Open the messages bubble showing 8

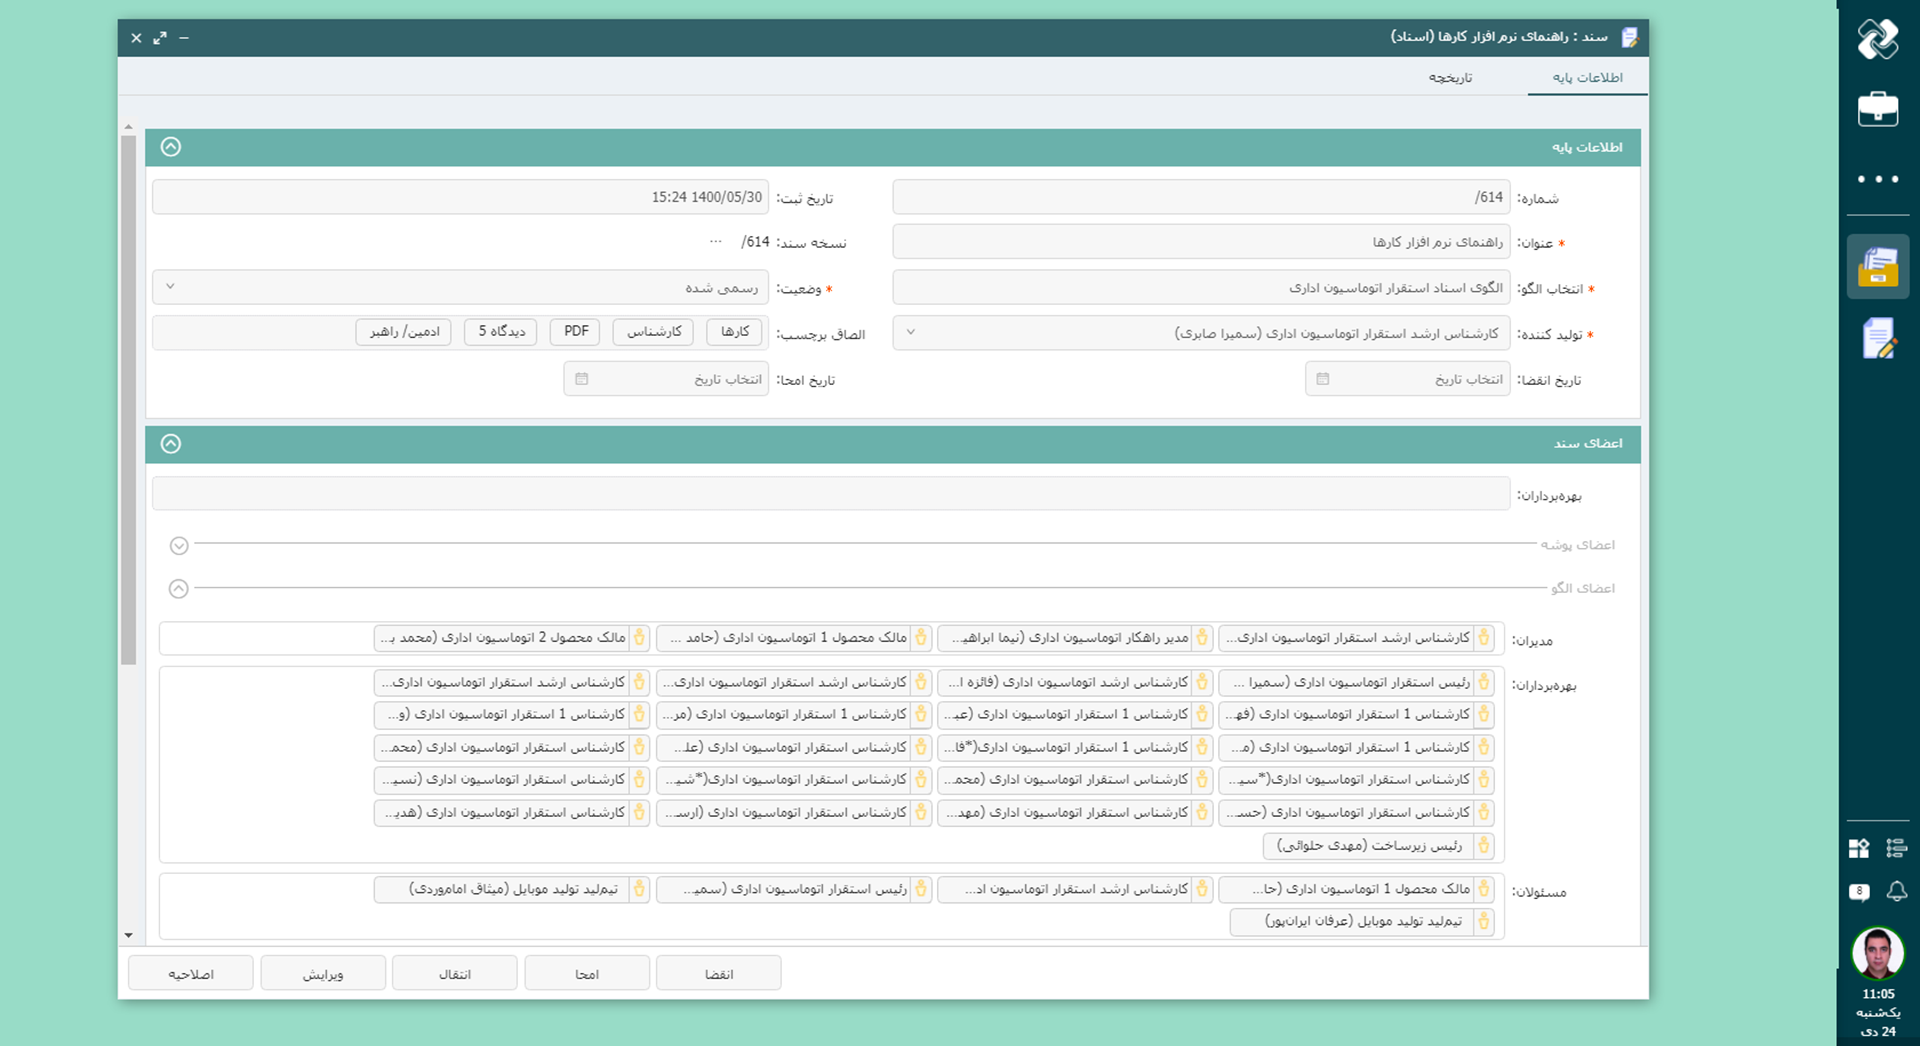tap(1859, 891)
